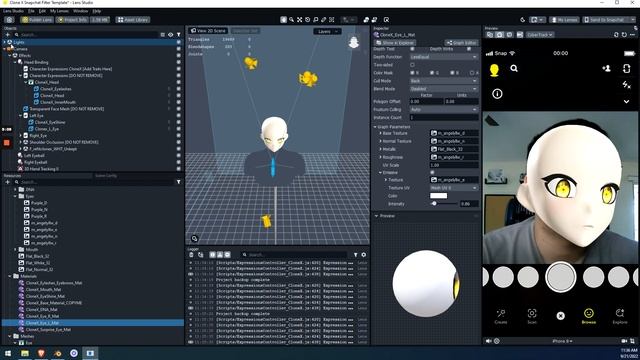The width and height of the screenshot is (640, 360).
Task: Expand the Right_Eye object node
Action: coord(20,136)
